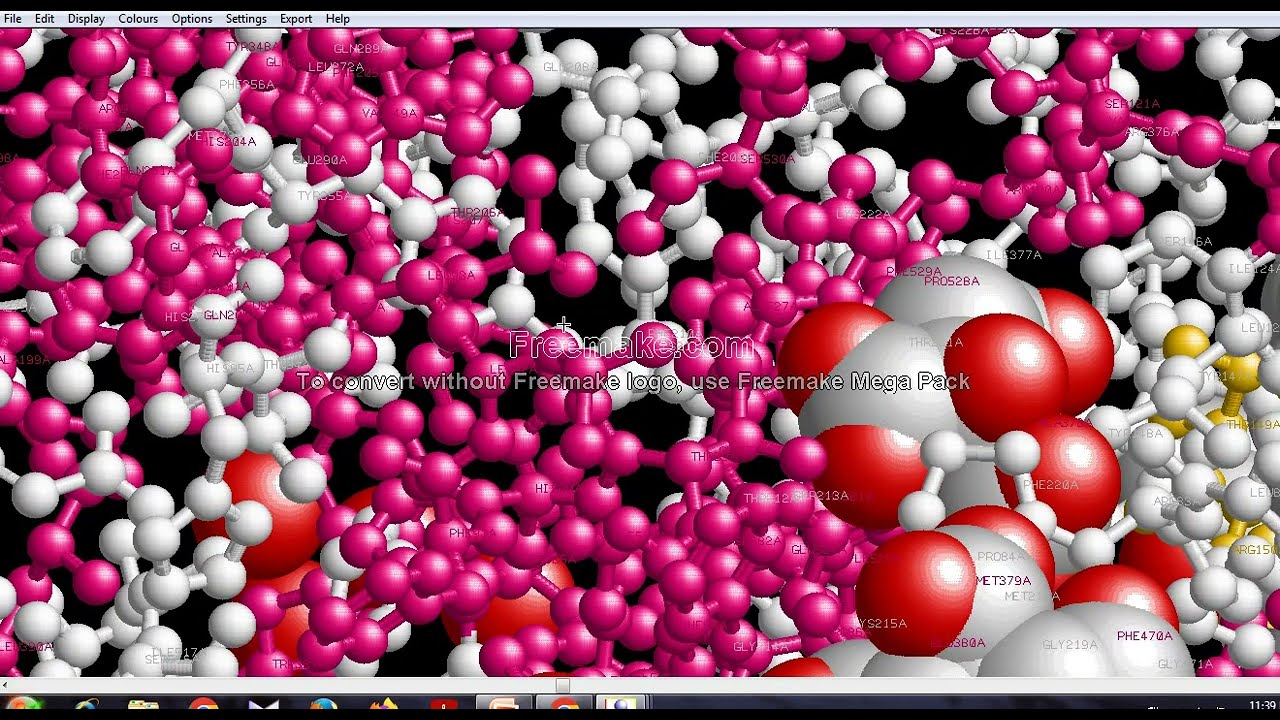
Task: Open the Options menu
Action: tap(192, 19)
